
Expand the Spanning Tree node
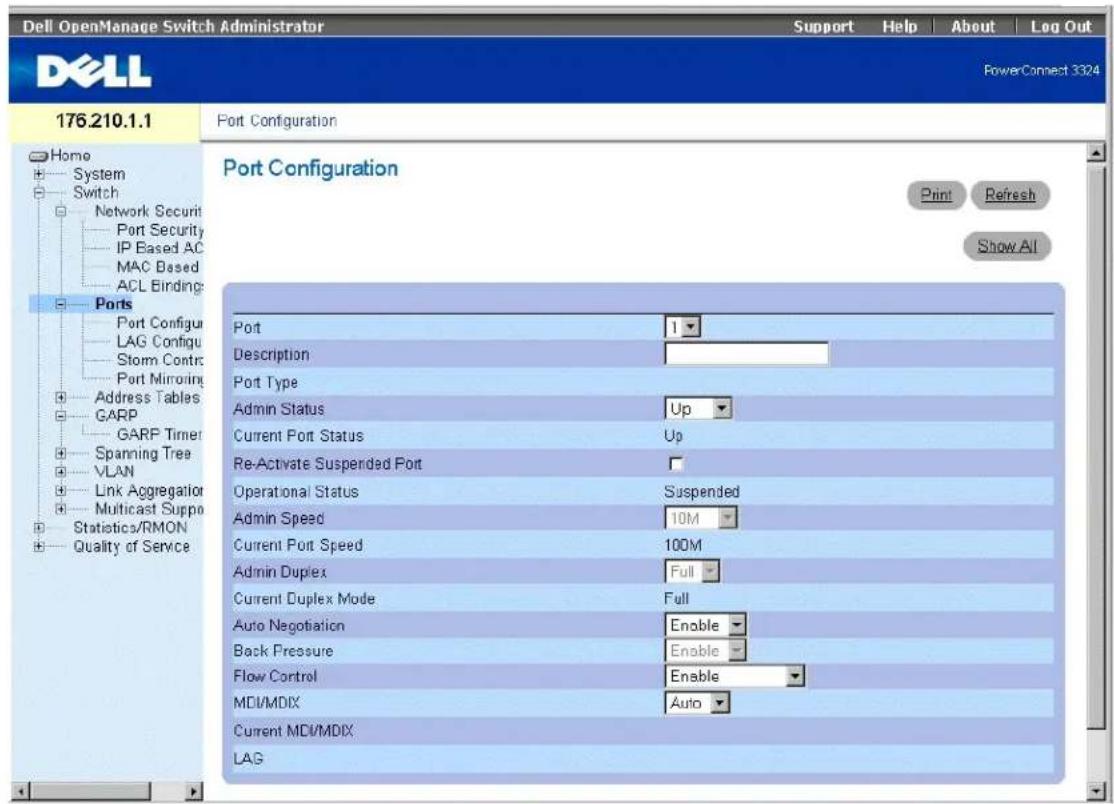[61, 453]
